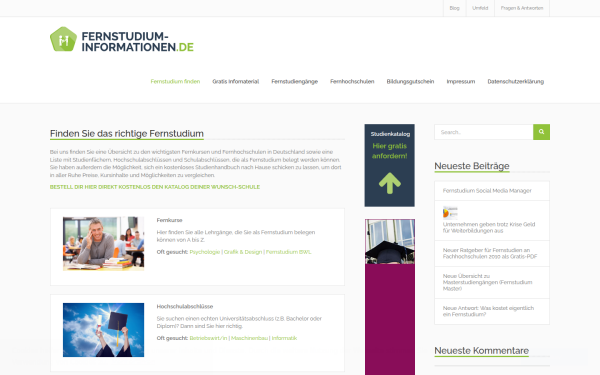Click the graduation cap sky thumbnail
The width and height of the screenshot is (600, 375).
click(103, 330)
